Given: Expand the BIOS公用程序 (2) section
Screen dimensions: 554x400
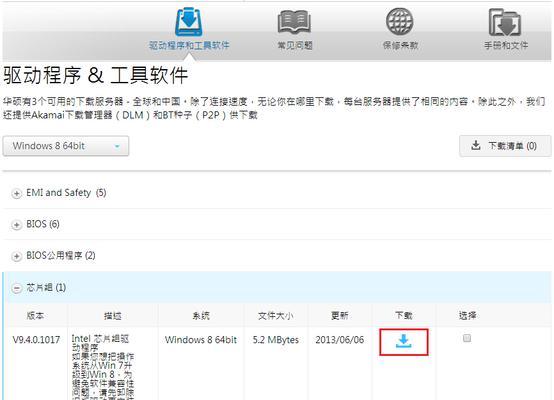Looking at the screenshot, I should click(x=60, y=255).
